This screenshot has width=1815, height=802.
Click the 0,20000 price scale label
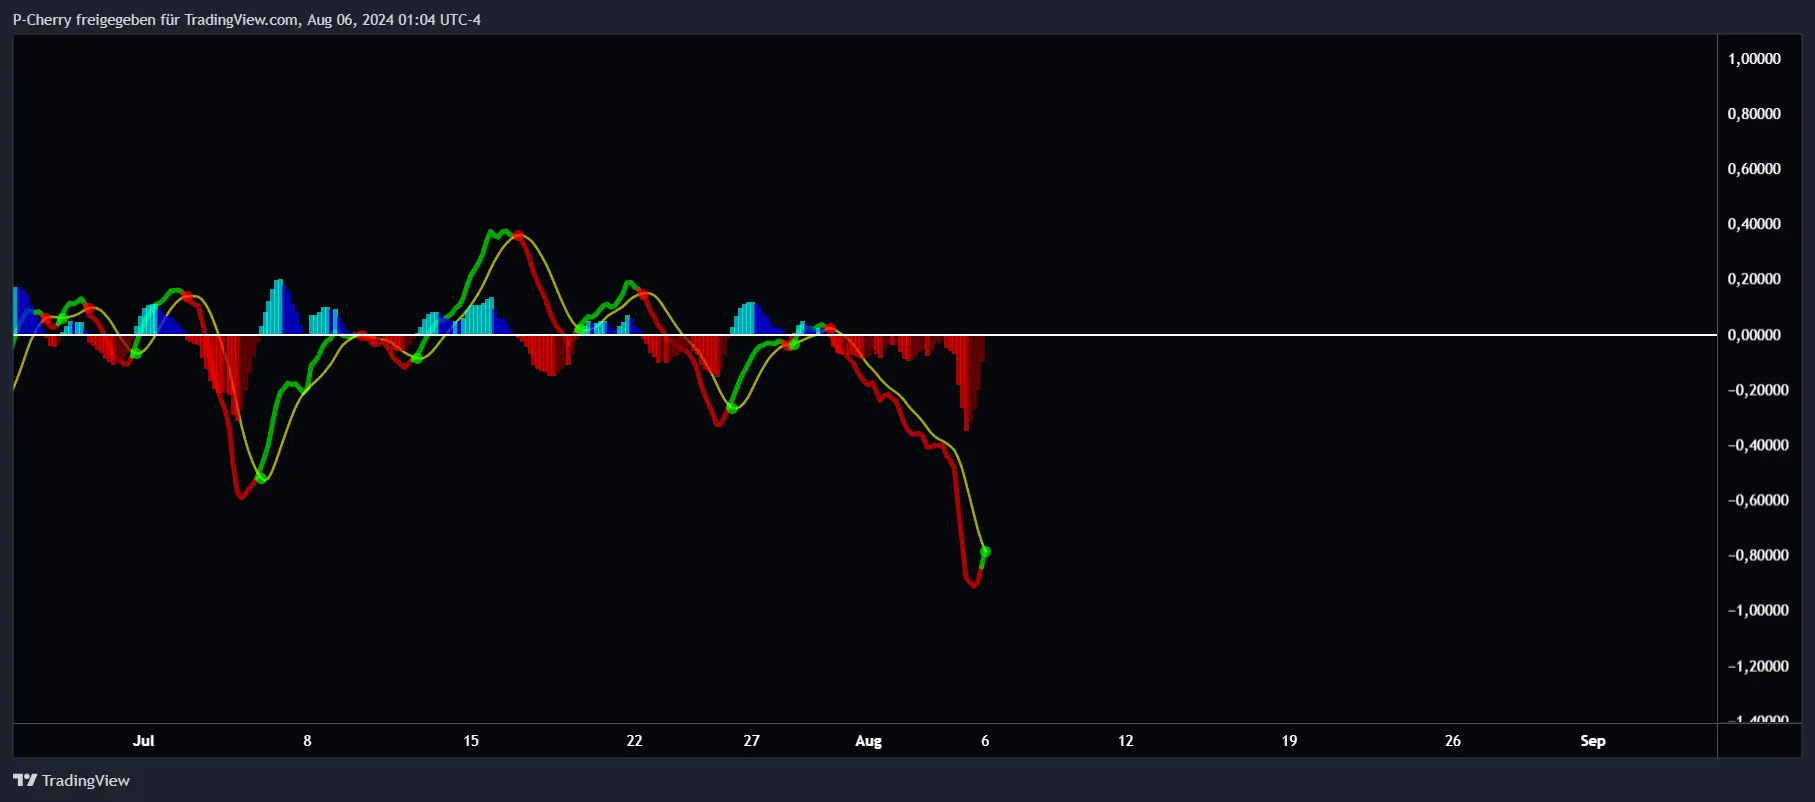pos(1754,279)
